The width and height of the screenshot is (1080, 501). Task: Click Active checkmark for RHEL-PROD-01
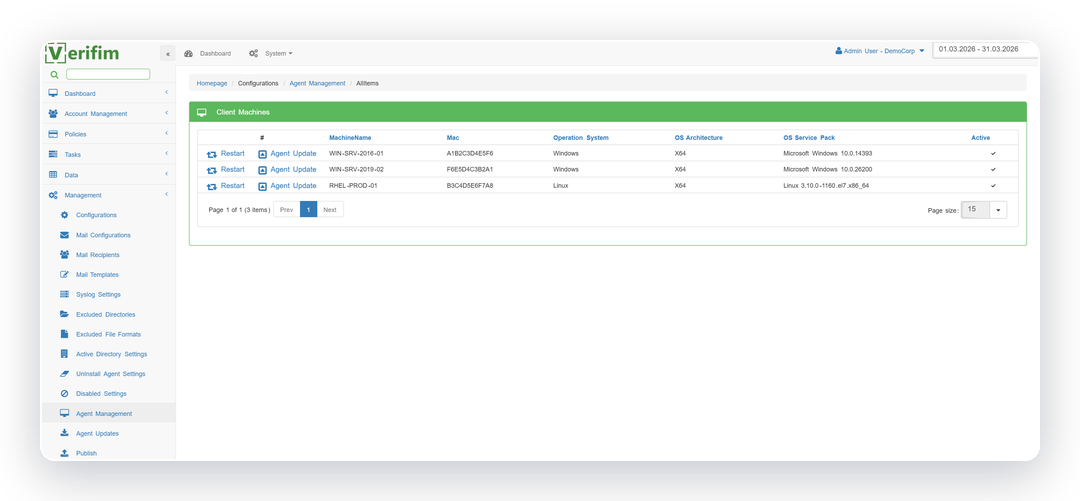point(993,186)
